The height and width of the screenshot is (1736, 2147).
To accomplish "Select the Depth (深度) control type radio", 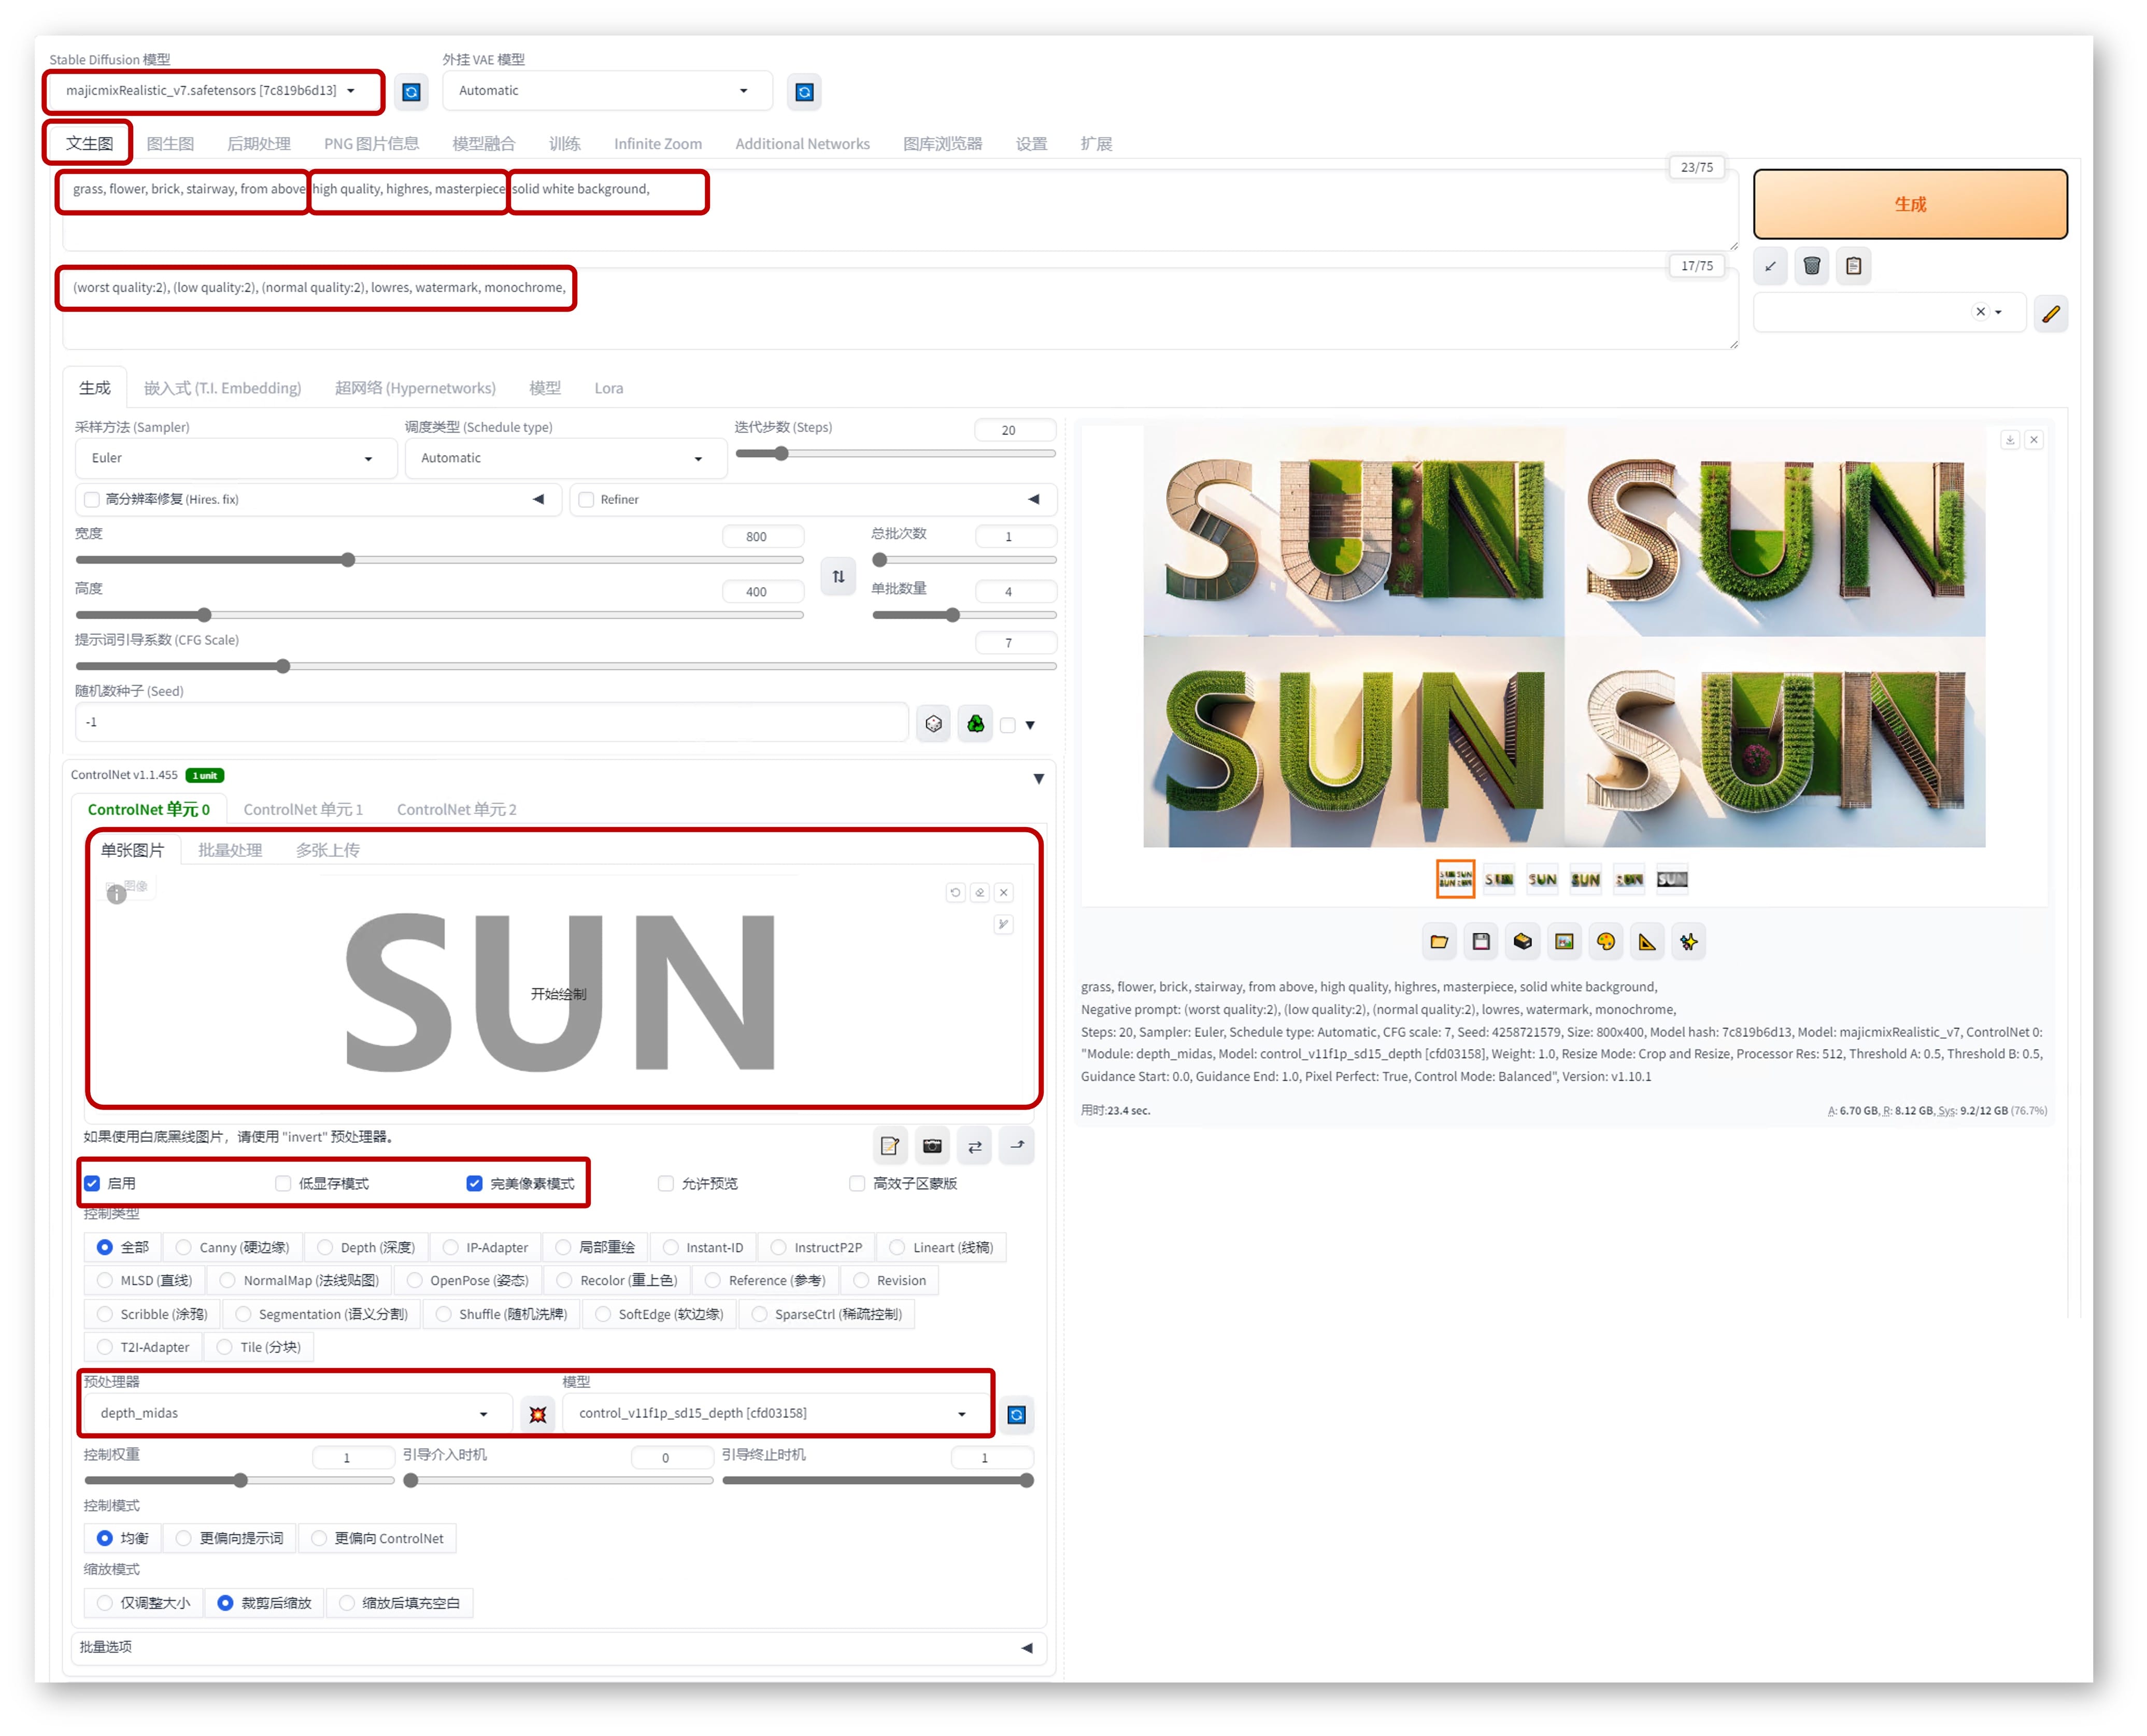I will pos(325,1247).
